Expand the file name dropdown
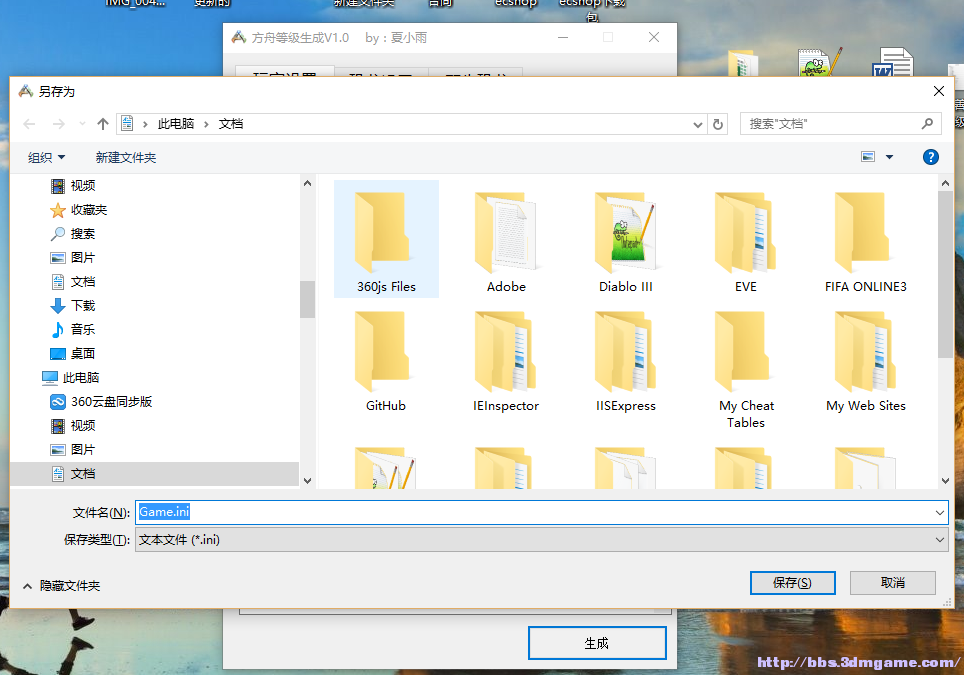 (939, 513)
